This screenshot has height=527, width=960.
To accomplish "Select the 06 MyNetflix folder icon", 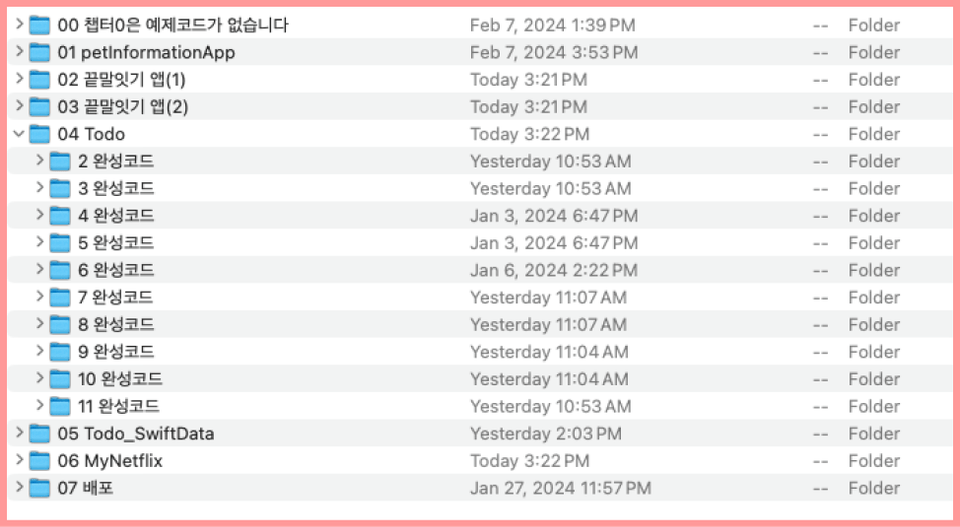I will click(39, 461).
